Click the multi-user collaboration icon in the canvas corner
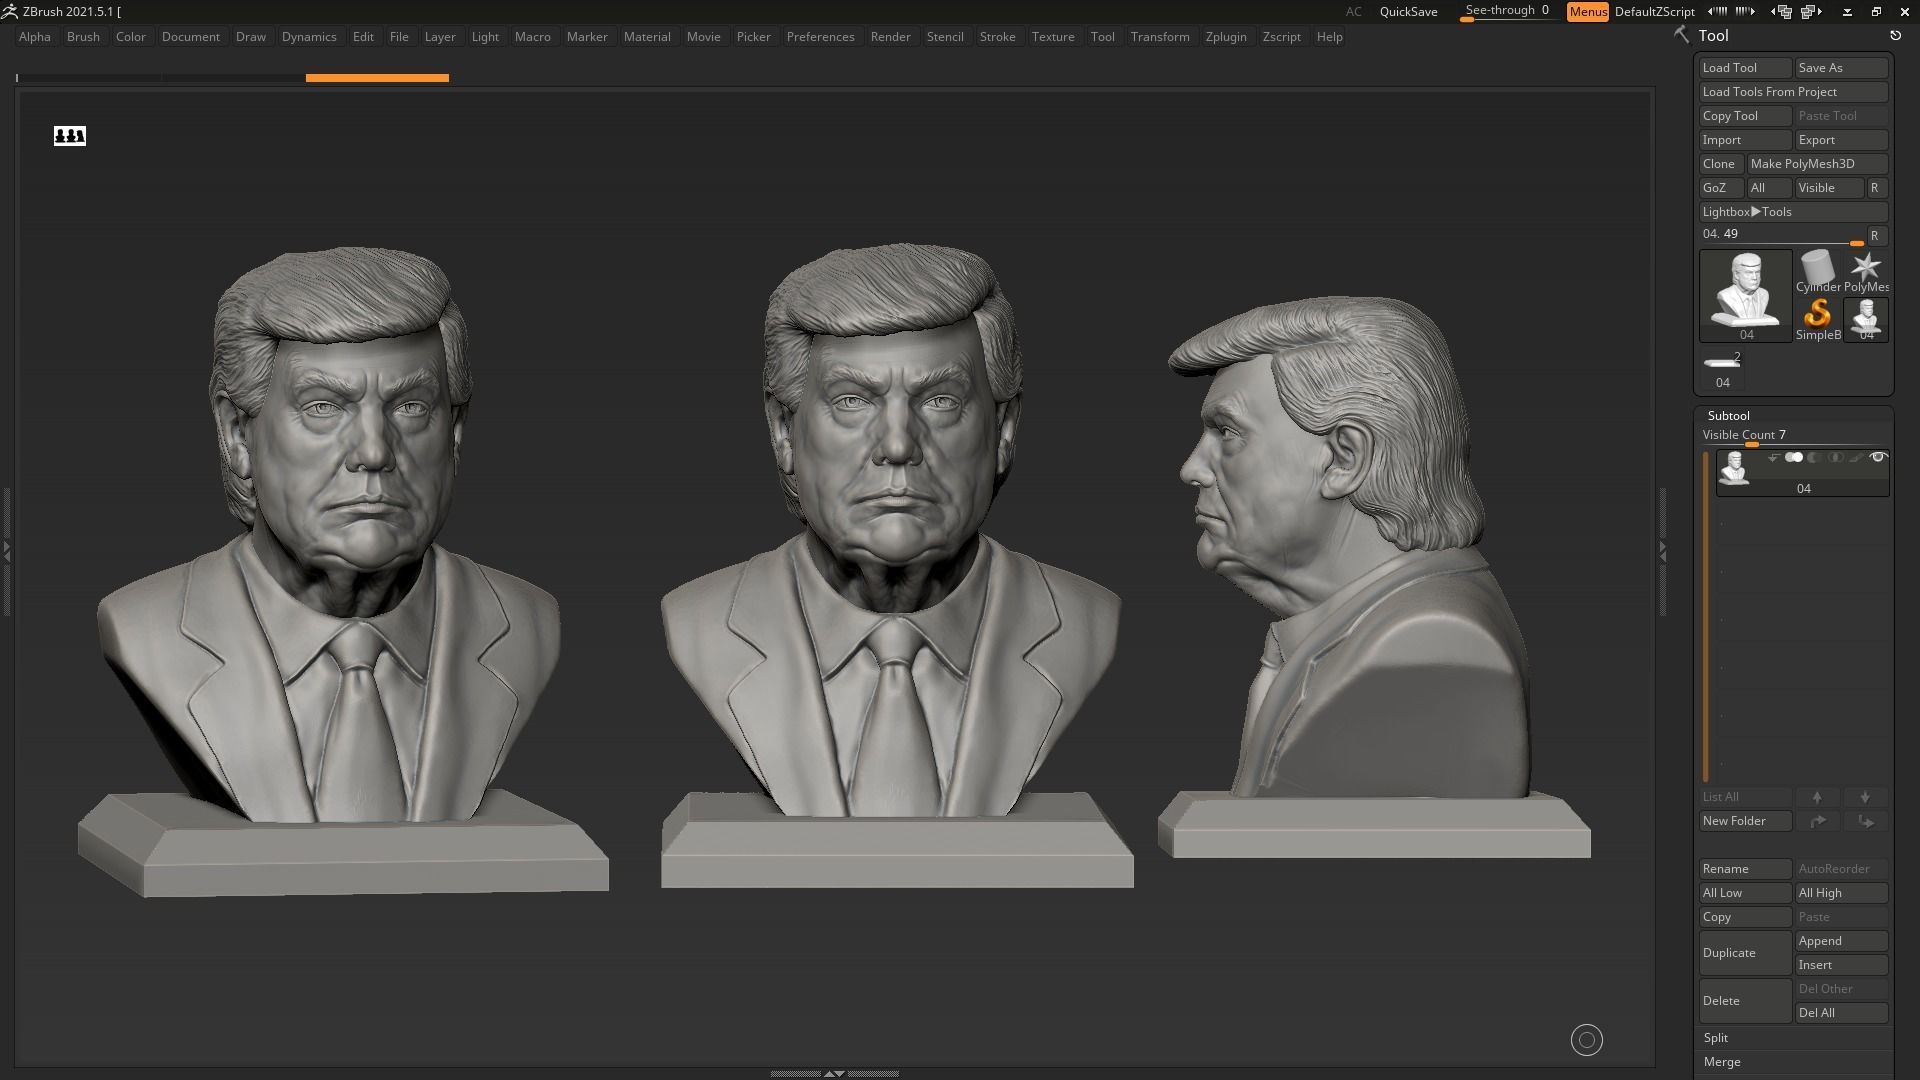The width and height of the screenshot is (1920, 1080). point(70,136)
